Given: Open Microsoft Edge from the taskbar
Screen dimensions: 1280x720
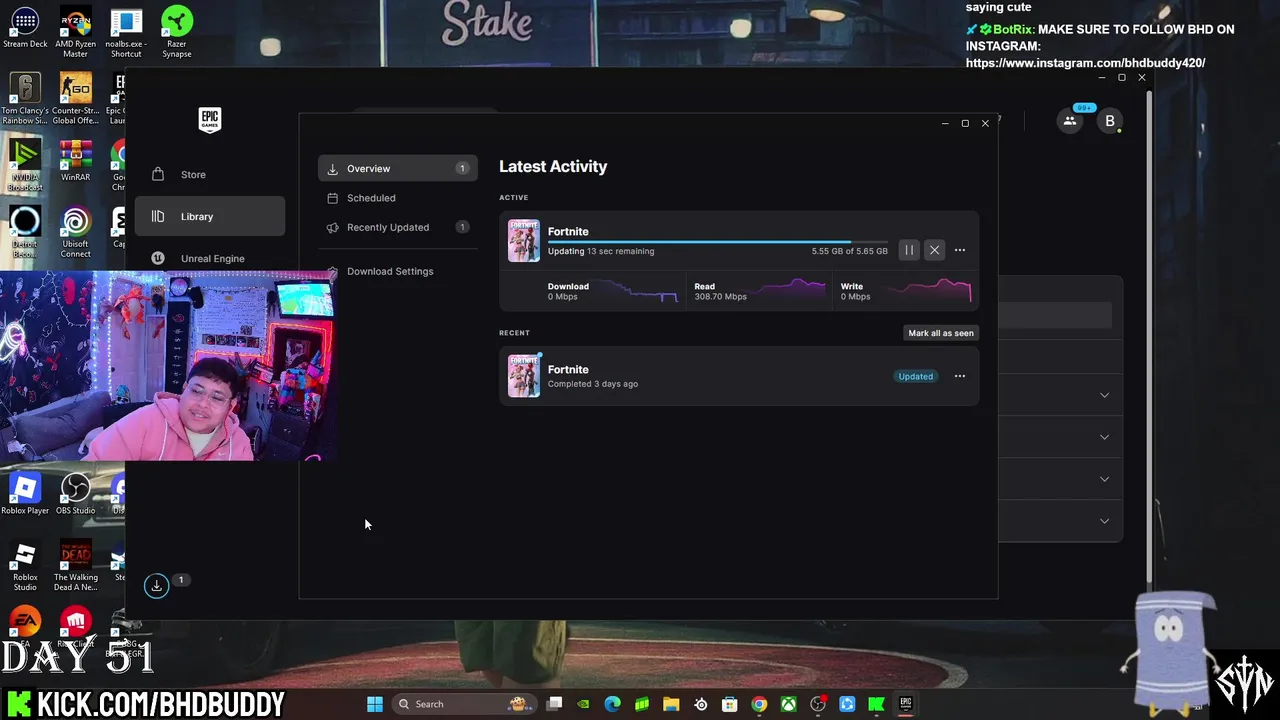Looking at the screenshot, I should click(613, 704).
